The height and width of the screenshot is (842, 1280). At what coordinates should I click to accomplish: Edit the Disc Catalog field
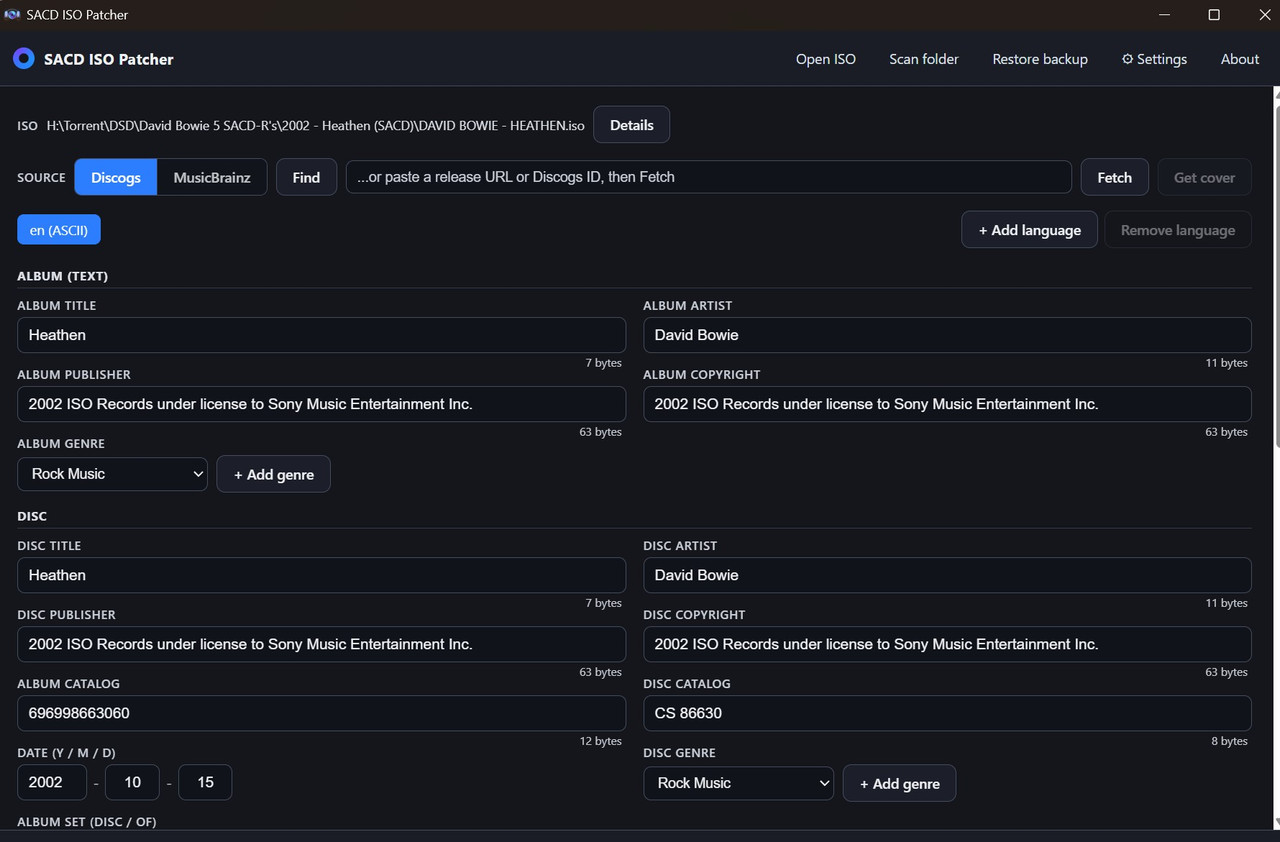click(947, 713)
